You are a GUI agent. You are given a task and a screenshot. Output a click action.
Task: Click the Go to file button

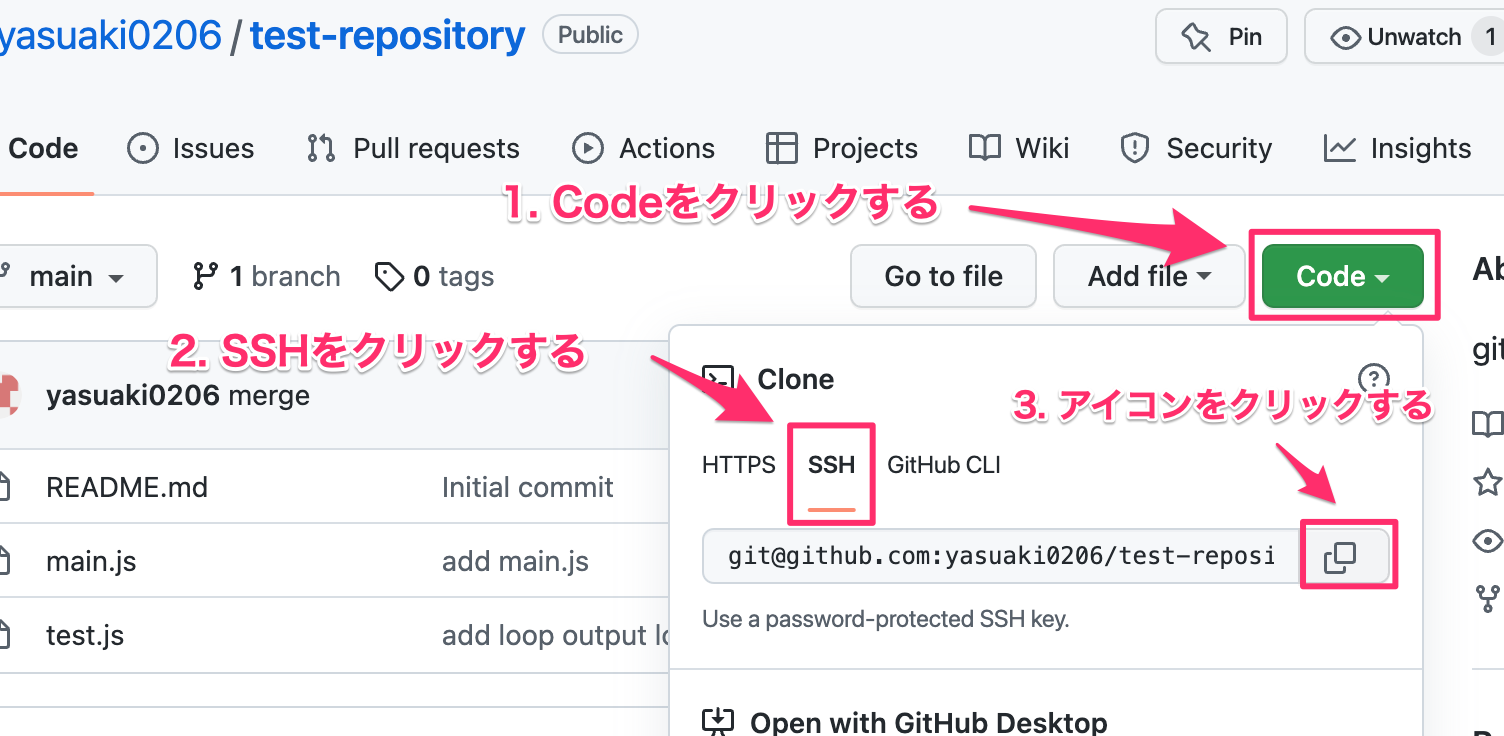click(x=942, y=276)
